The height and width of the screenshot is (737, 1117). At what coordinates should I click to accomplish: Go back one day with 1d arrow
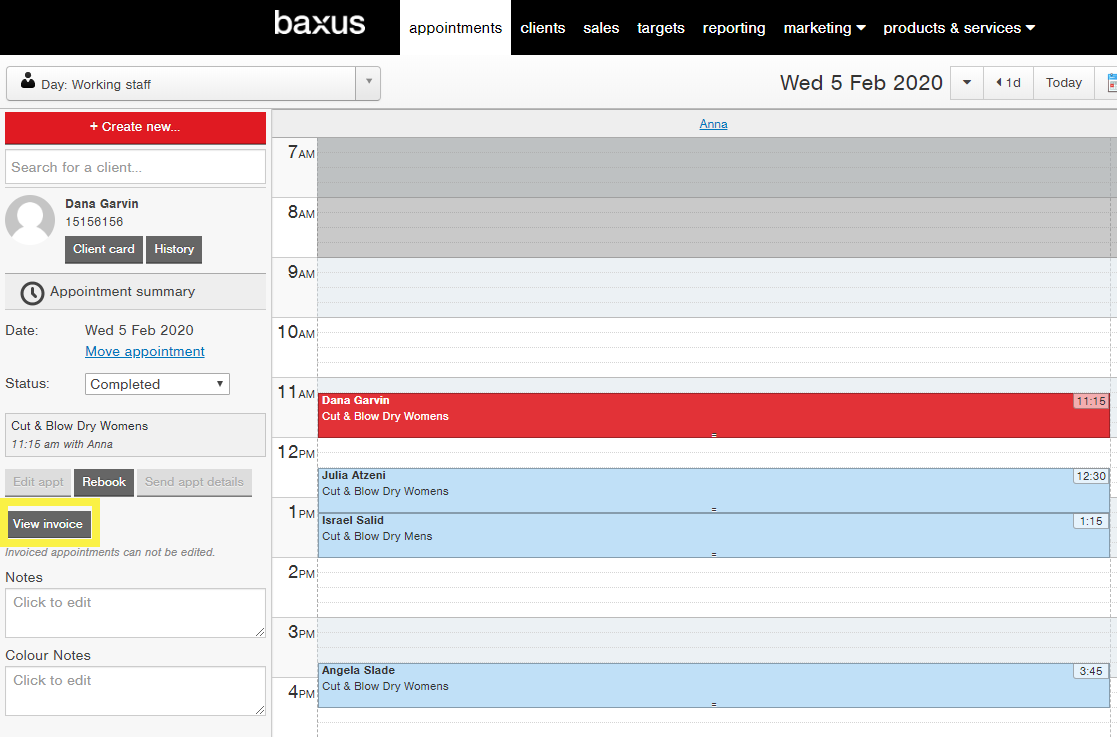1008,83
